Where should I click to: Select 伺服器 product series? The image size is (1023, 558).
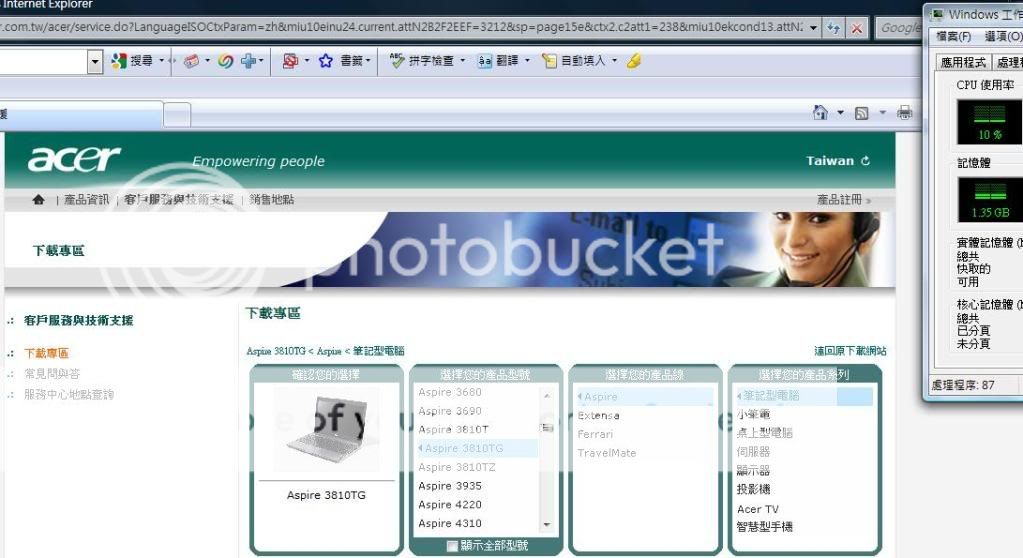click(x=753, y=452)
